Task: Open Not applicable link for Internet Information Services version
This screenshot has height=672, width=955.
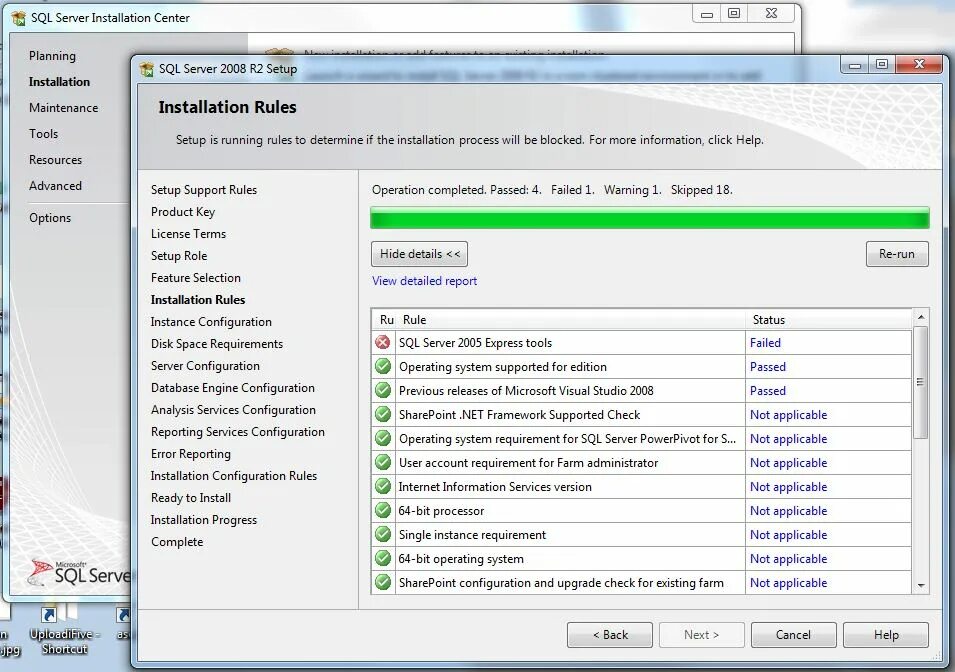Action: pyautogui.click(x=788, y=487)
